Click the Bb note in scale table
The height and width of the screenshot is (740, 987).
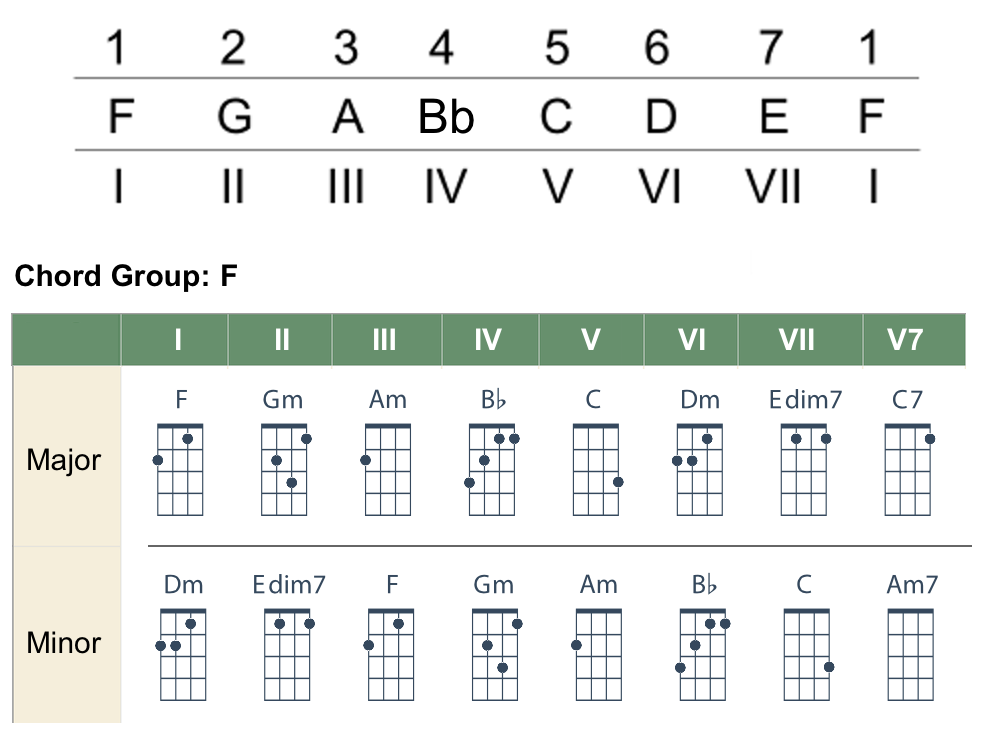point(446,118)
